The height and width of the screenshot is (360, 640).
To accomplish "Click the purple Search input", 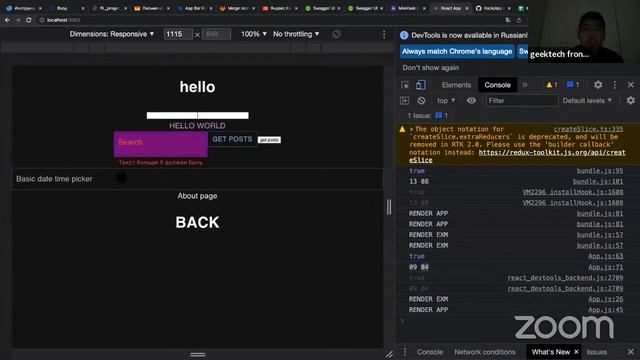I will (161, 144).
